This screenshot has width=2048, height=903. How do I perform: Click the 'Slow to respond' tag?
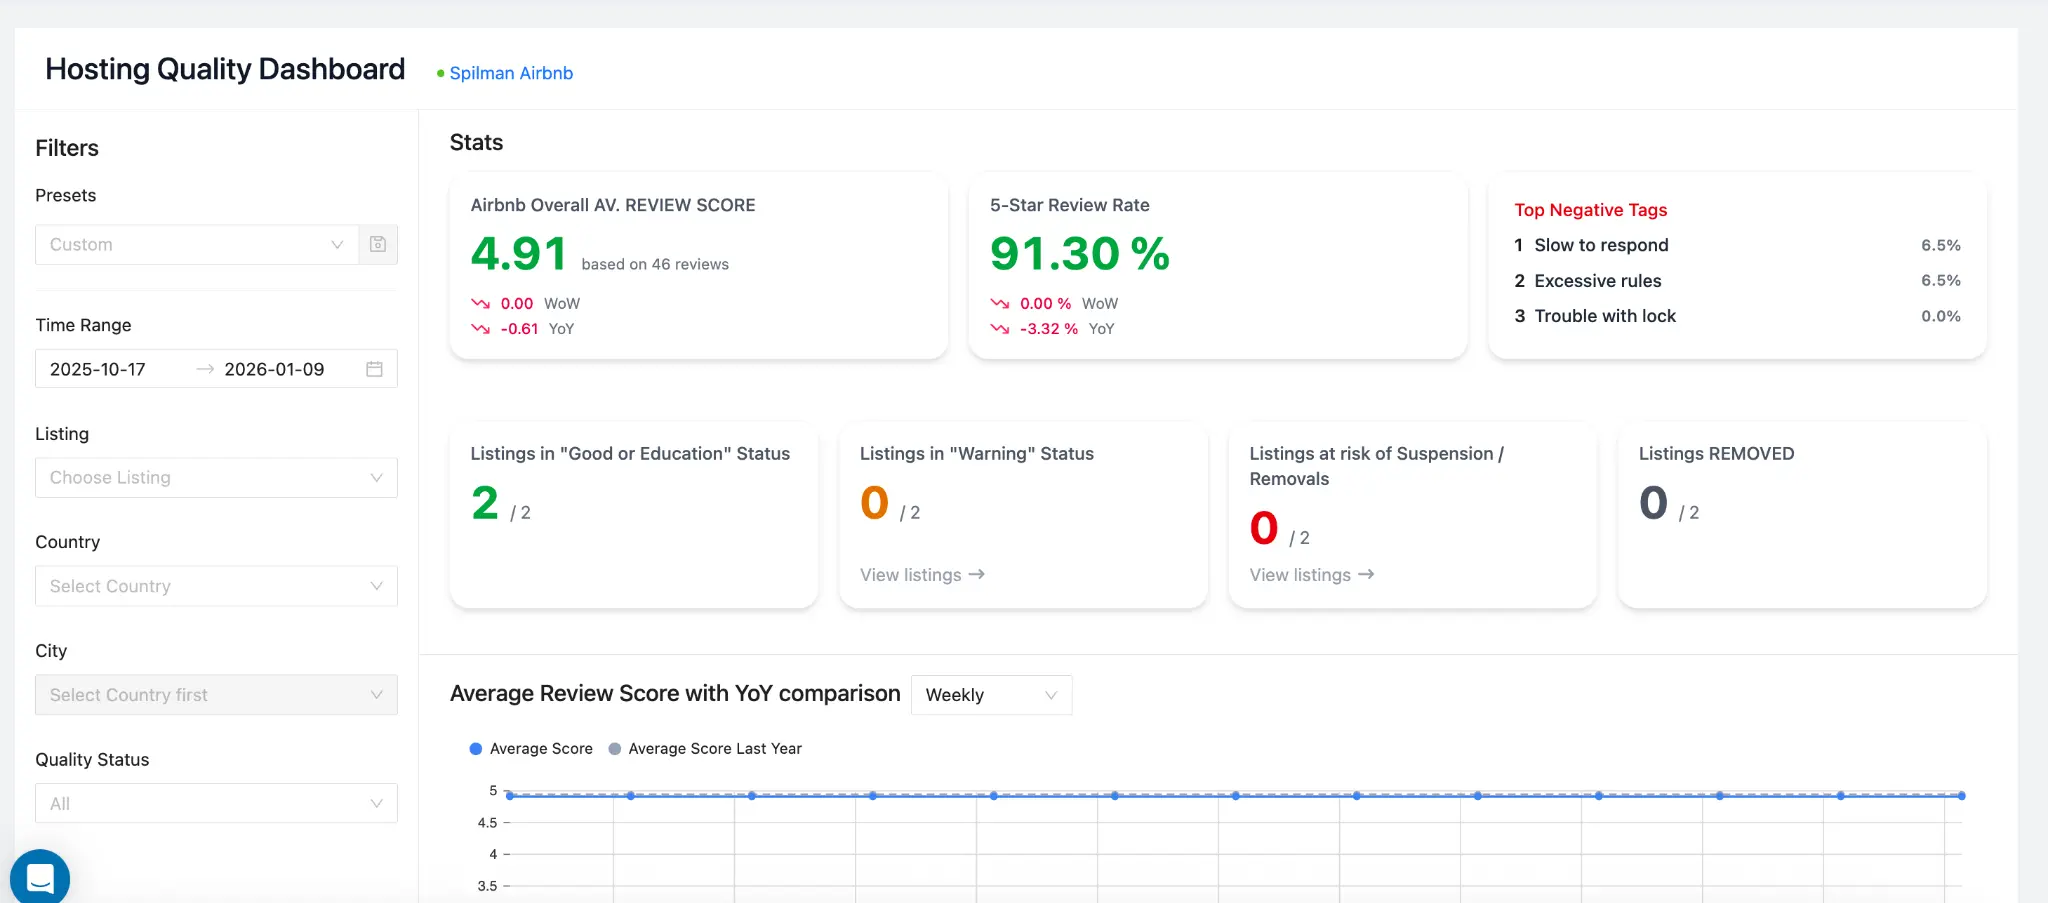(x=1601, y=245)
